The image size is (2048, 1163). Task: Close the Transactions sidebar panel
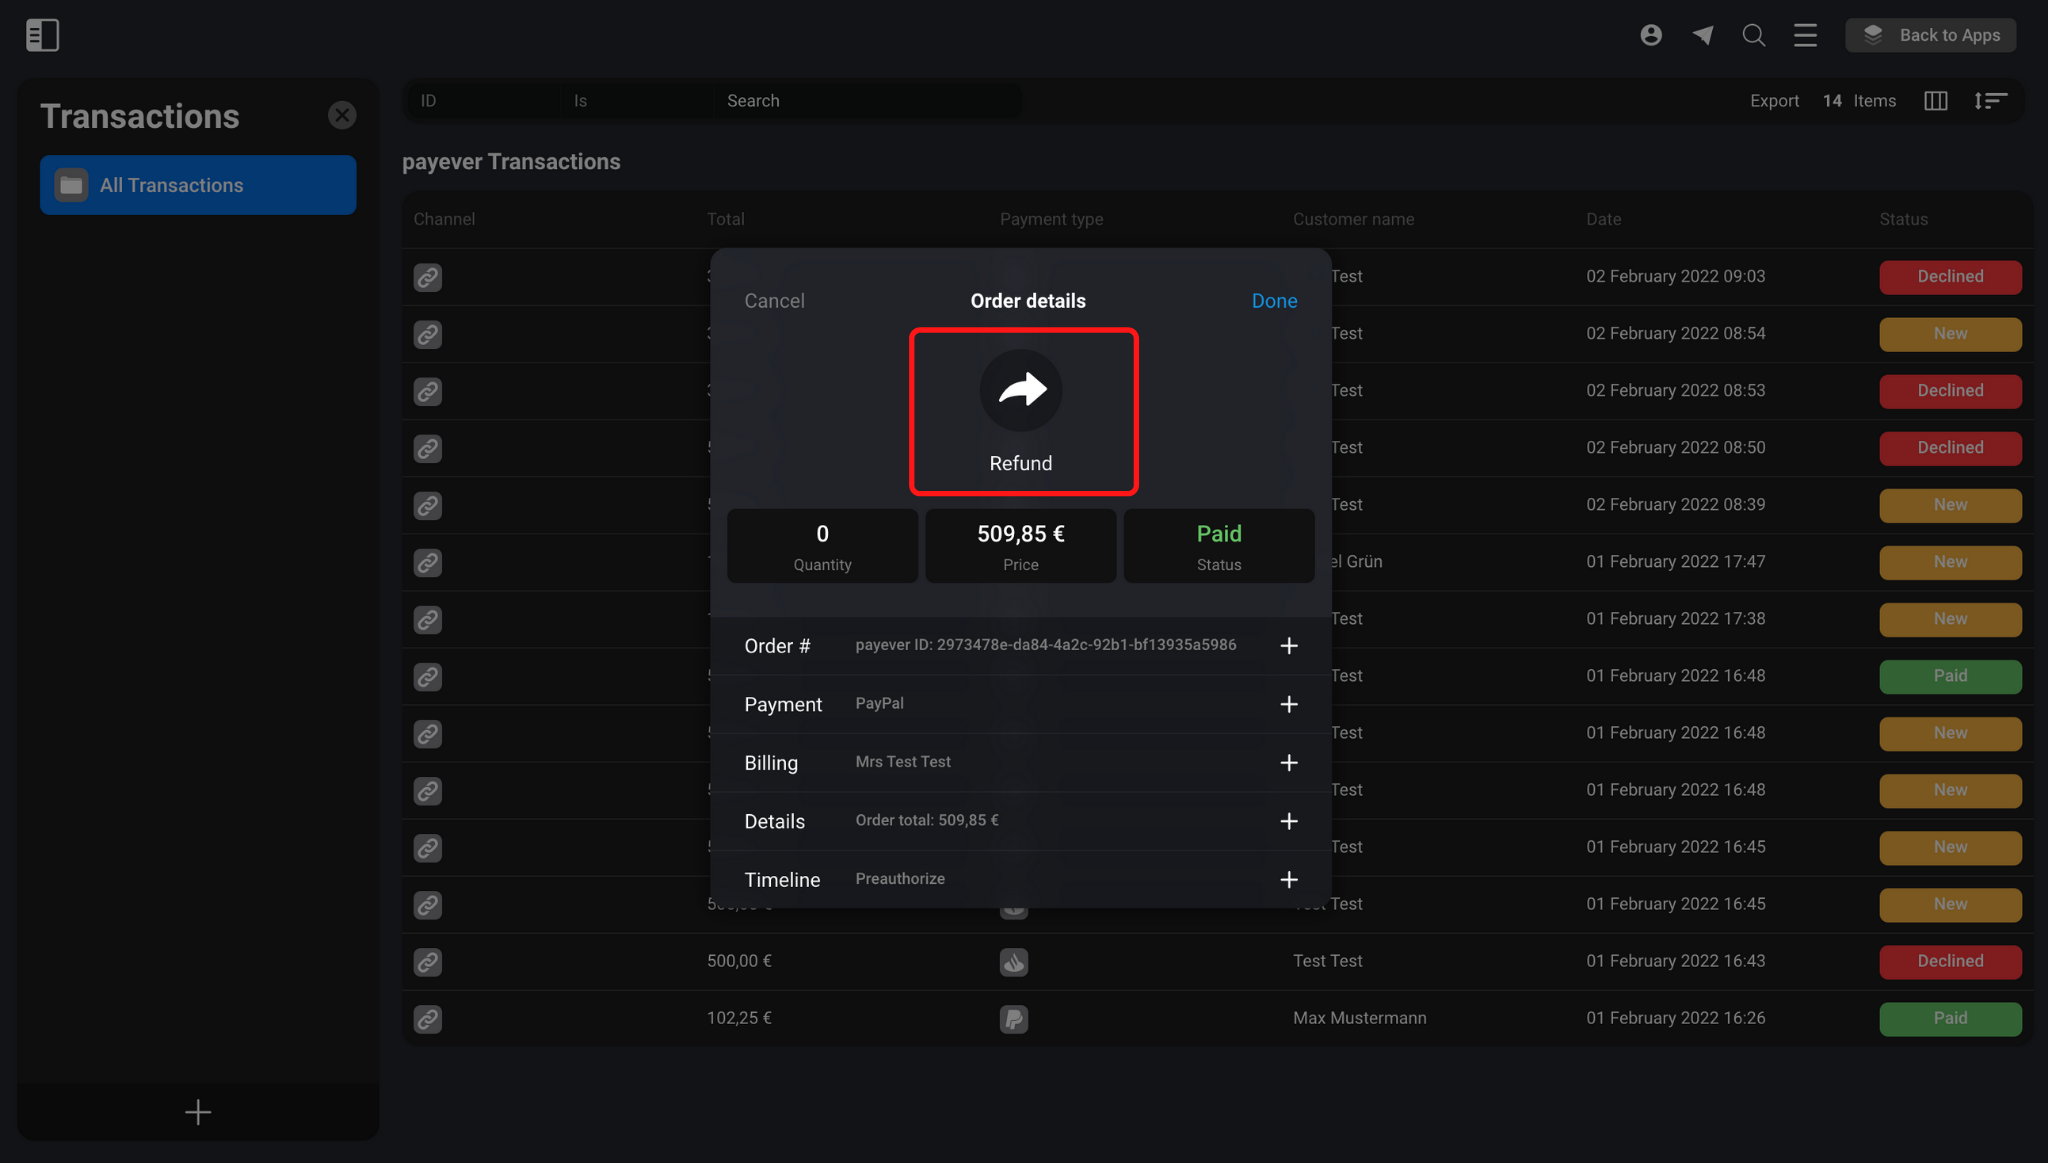pyautogui.click(x=342, y=115)
